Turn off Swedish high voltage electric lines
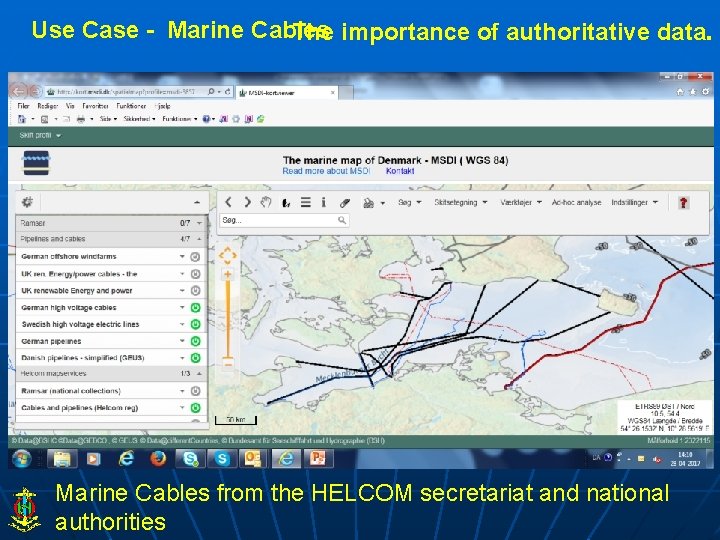The width and height of the screenshot is (720, 540). point(195,324)
